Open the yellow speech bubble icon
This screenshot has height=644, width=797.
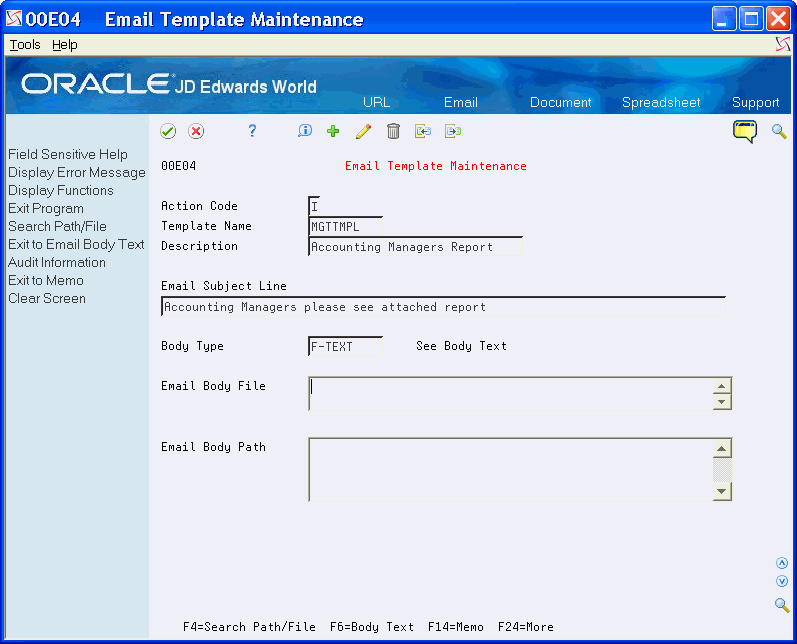click(745, 131)
